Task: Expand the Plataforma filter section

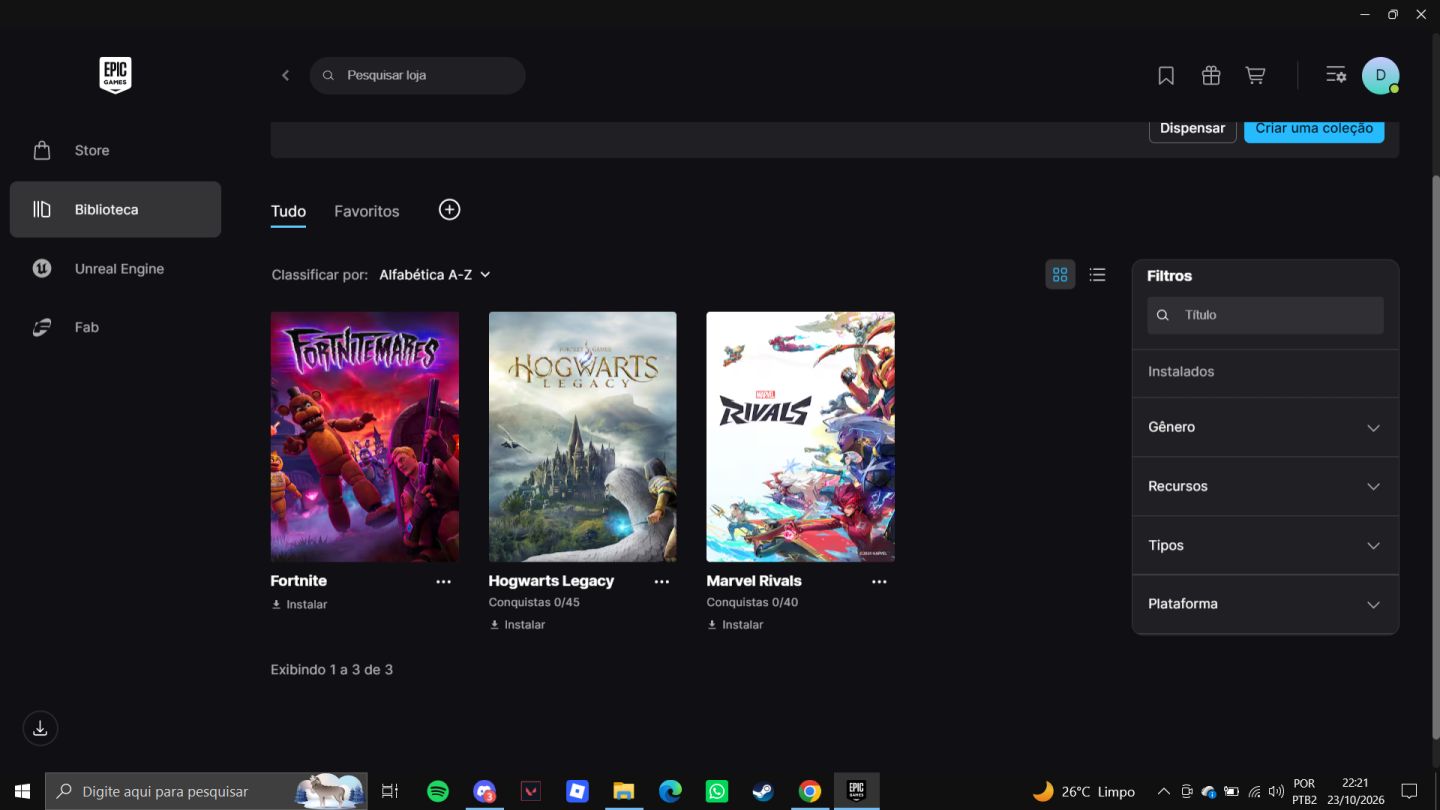Action: [1265, 604]
